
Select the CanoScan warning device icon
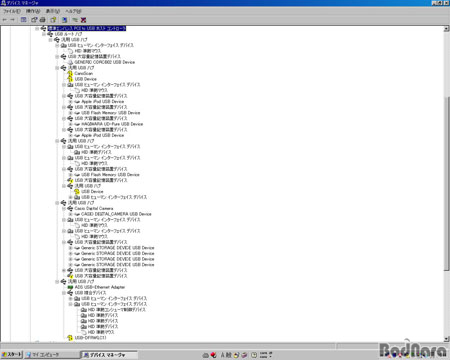pyautogui.click(x=70, y=73)
